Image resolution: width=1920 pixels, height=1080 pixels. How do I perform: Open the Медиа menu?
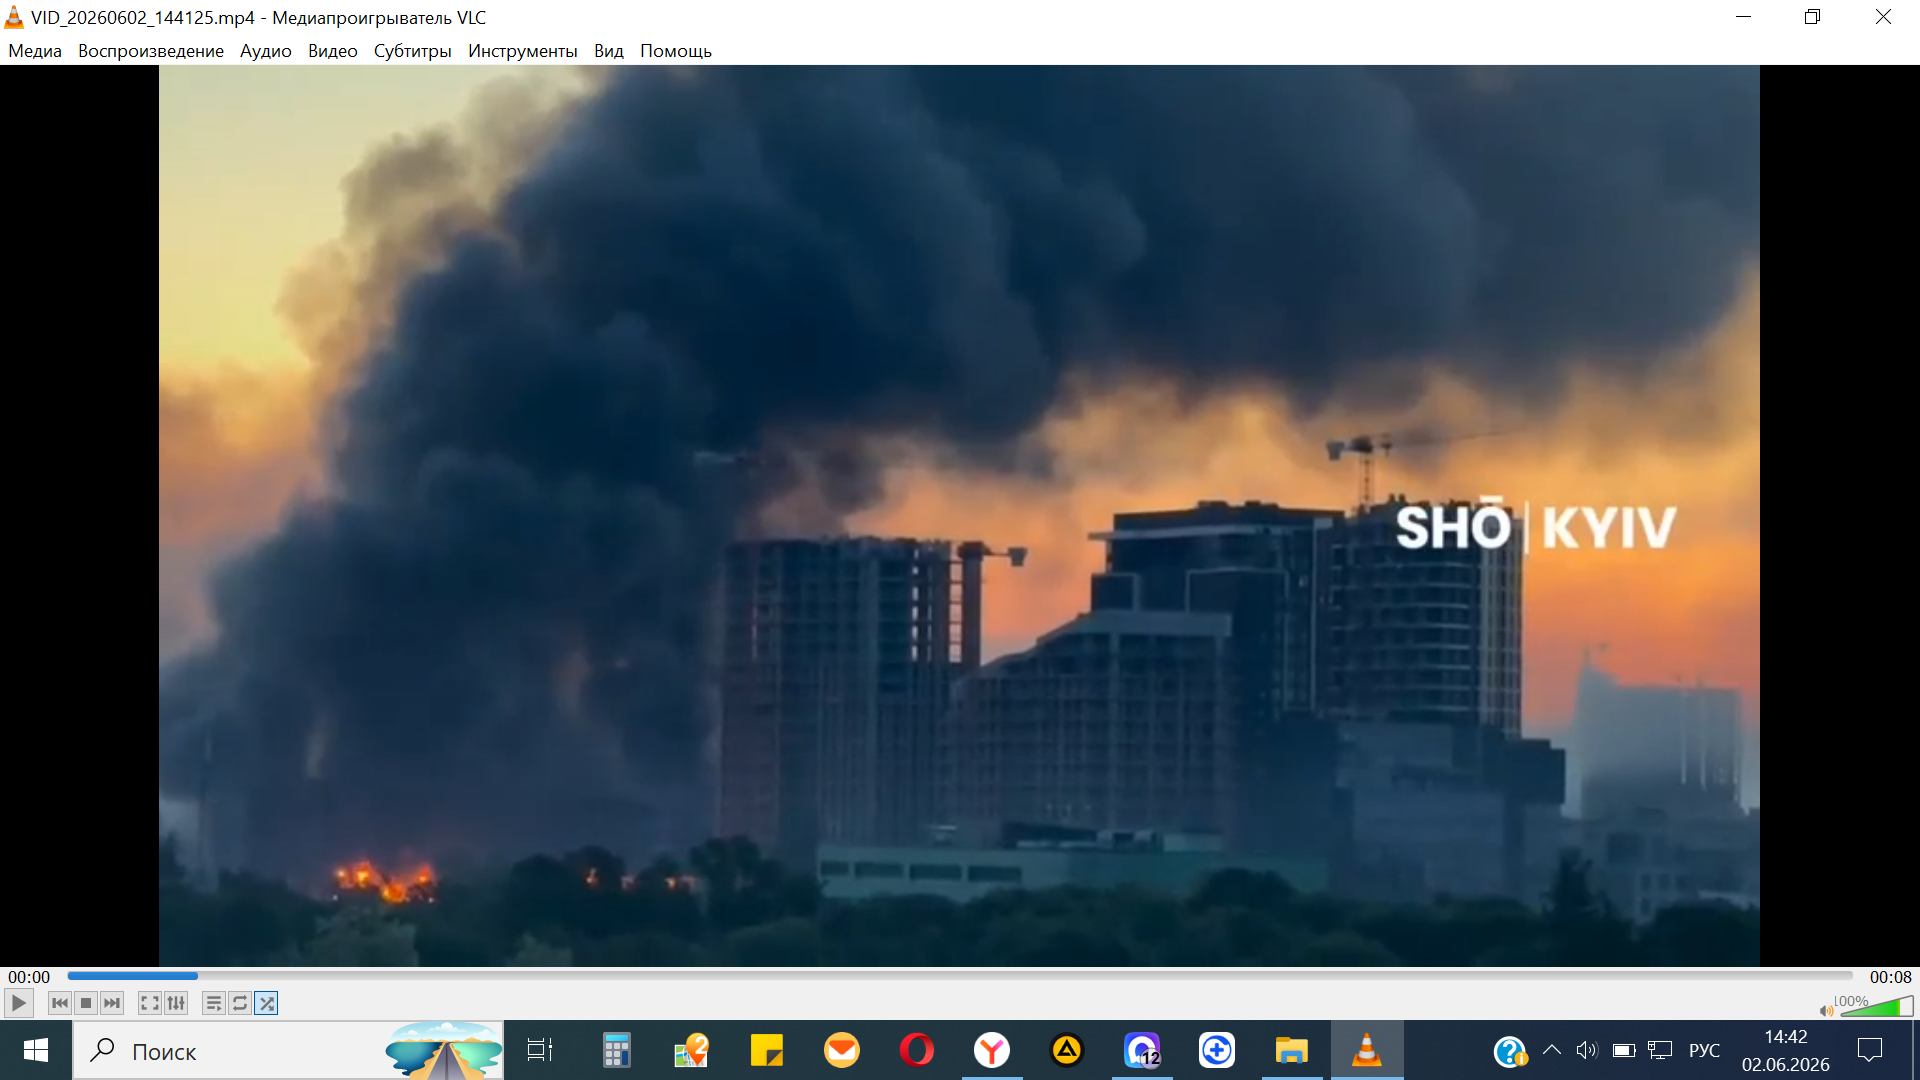pyautogui.click(x=35, y=51)
